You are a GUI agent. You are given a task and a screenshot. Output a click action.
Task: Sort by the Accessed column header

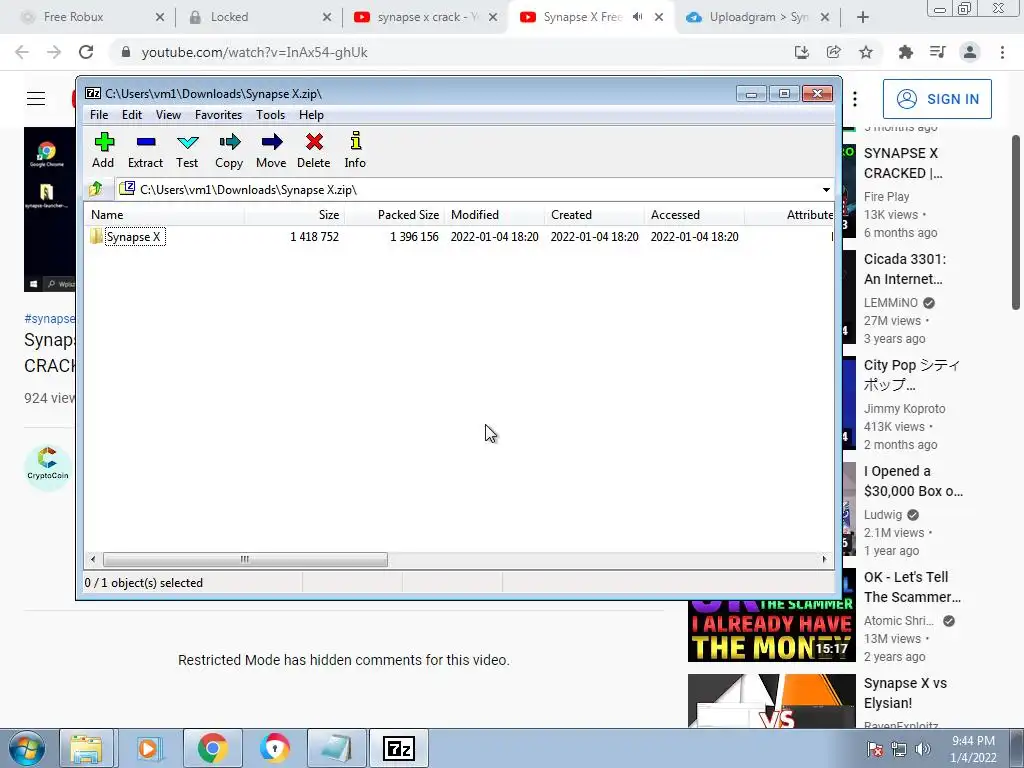point(694,215)
